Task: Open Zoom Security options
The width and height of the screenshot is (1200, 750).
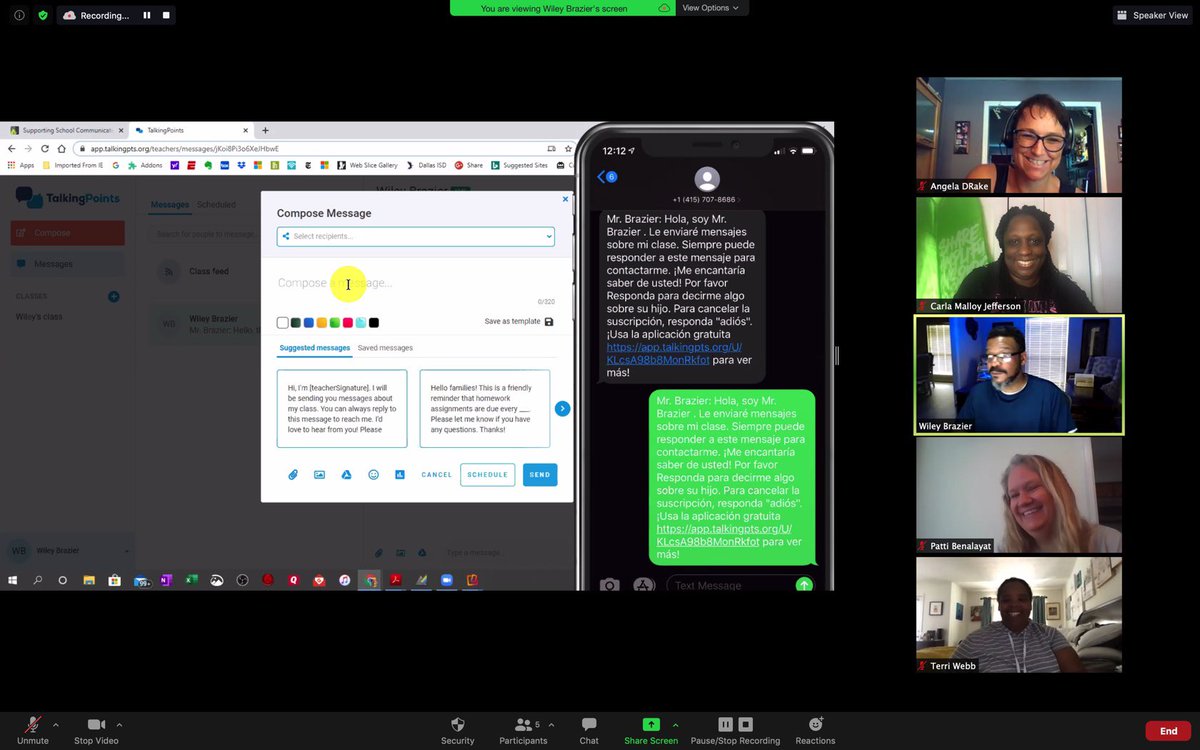Action: [458, 730]
